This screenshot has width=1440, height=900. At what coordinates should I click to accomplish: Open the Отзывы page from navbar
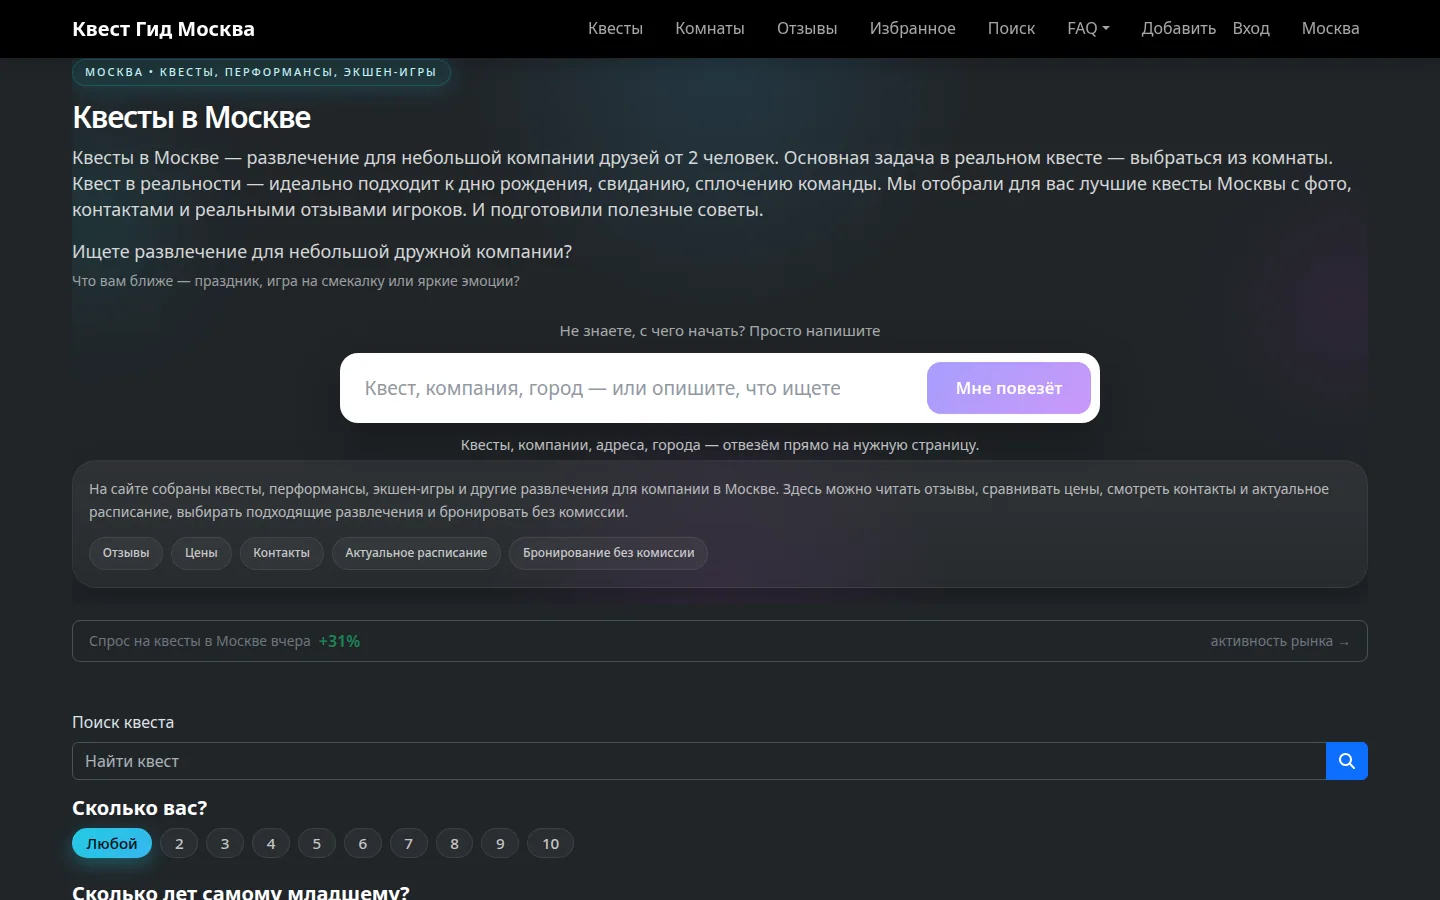tap(807, 28)
